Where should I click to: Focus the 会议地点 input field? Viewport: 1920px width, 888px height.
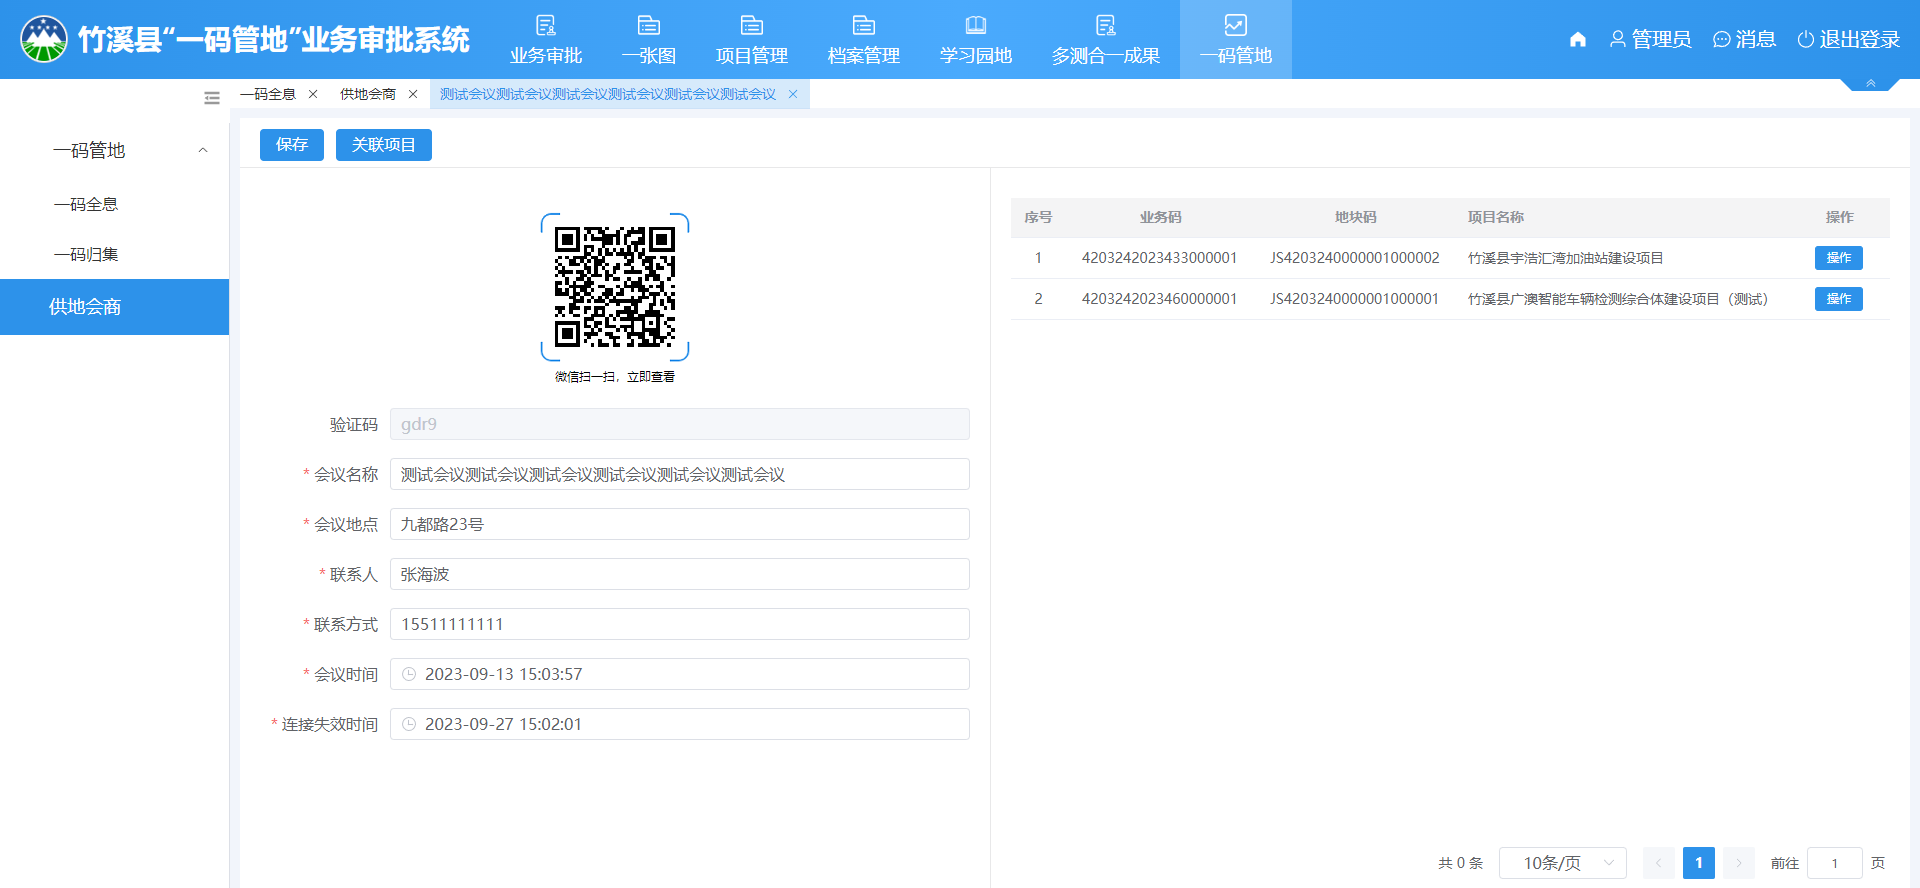click(680, 524)
